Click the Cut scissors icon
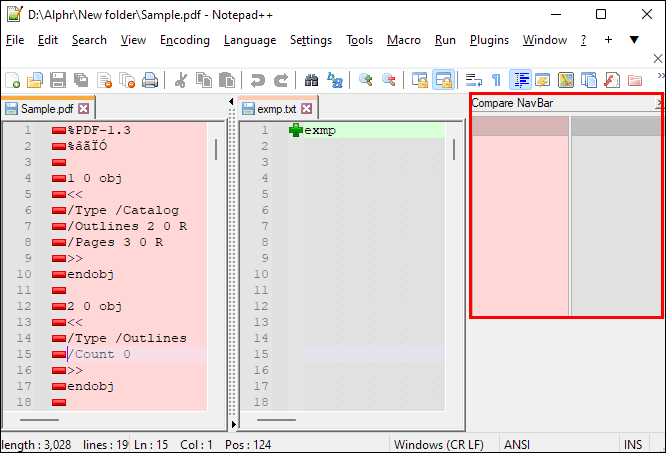This screenshot has height=453, width=666. pos(181,80)
